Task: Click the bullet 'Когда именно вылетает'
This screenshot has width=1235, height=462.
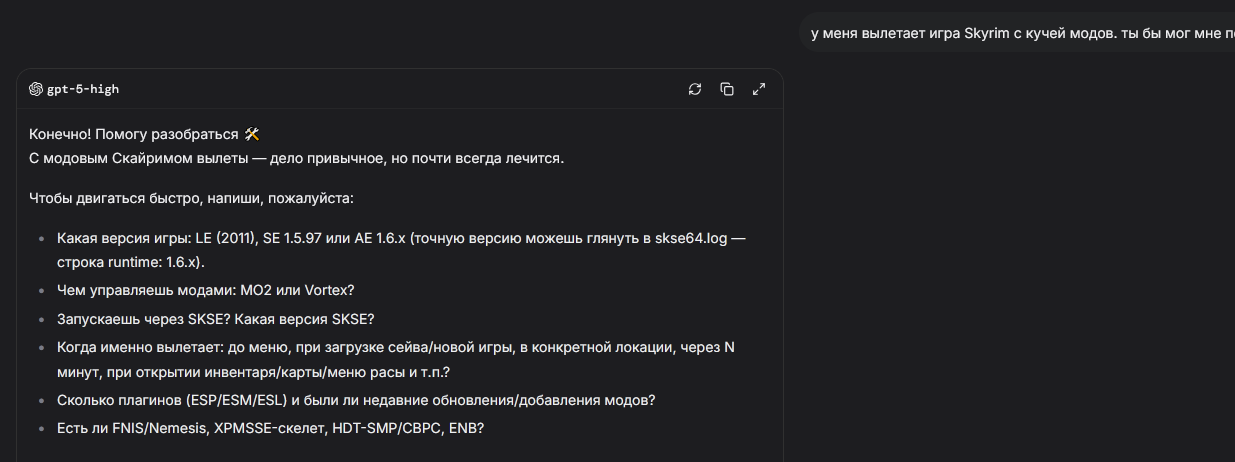Action: (396, 359)
